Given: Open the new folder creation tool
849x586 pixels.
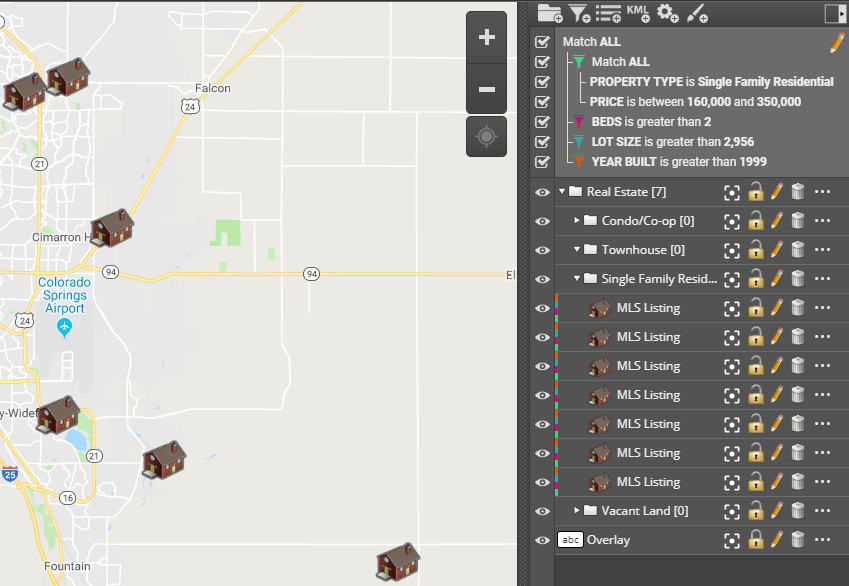Looking at the screenshot, I should pos(549,13).
